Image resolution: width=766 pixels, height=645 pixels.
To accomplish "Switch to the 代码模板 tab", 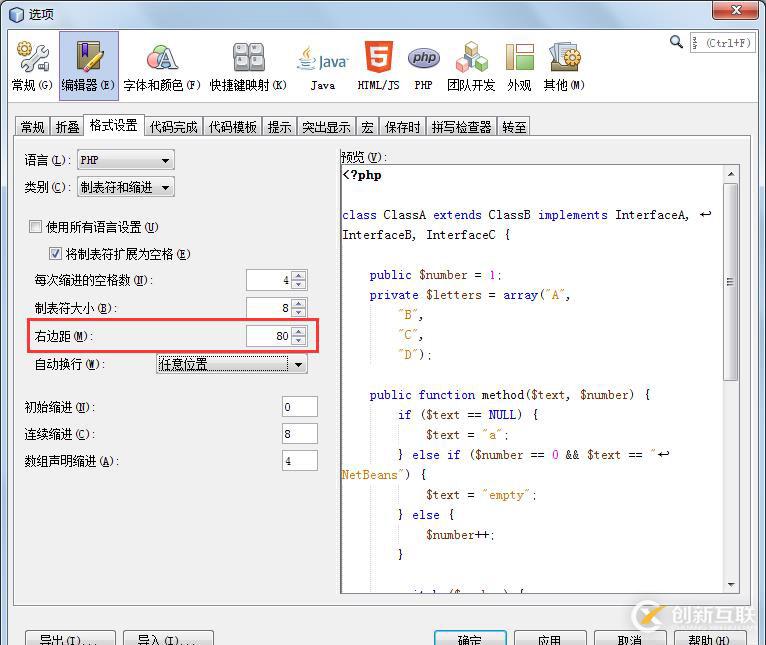I will 233,128.
